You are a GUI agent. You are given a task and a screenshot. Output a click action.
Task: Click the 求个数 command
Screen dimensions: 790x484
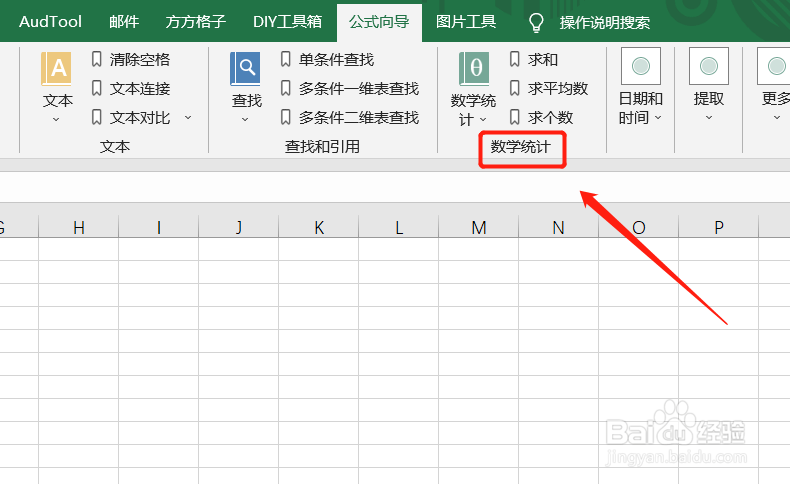tap(551, 117)
